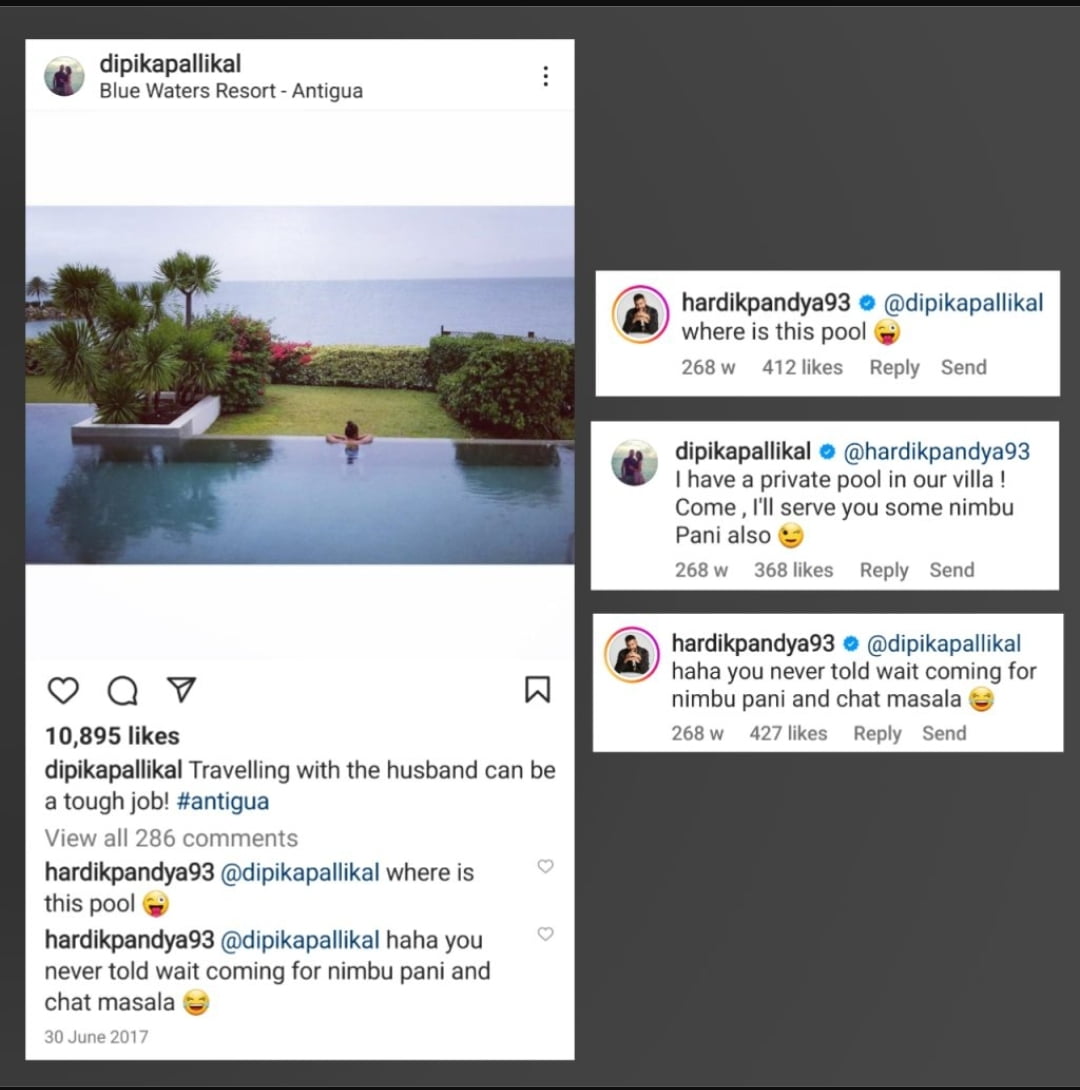This screenshot has height=1090, width=1080.
Task: Save post with bookmark icon
Action: click(537, 689)
